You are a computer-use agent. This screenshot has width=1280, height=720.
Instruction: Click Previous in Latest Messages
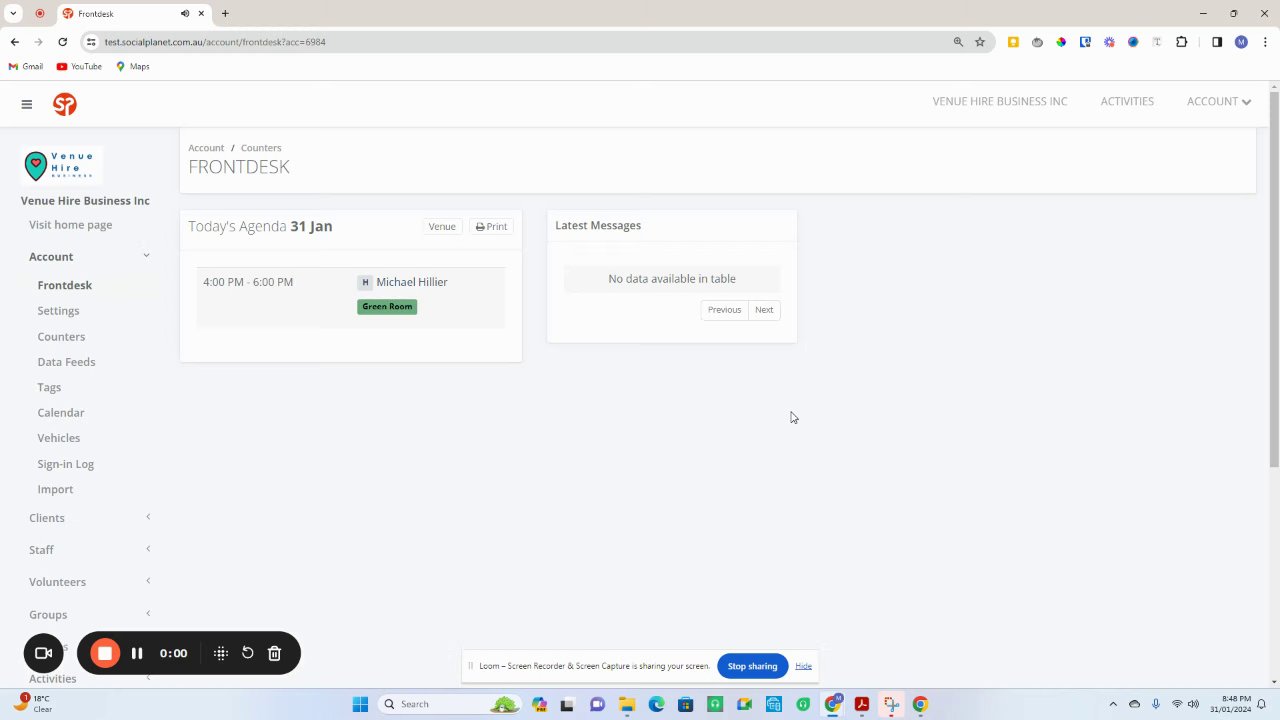pyautogui.click(x=724, y=310)
